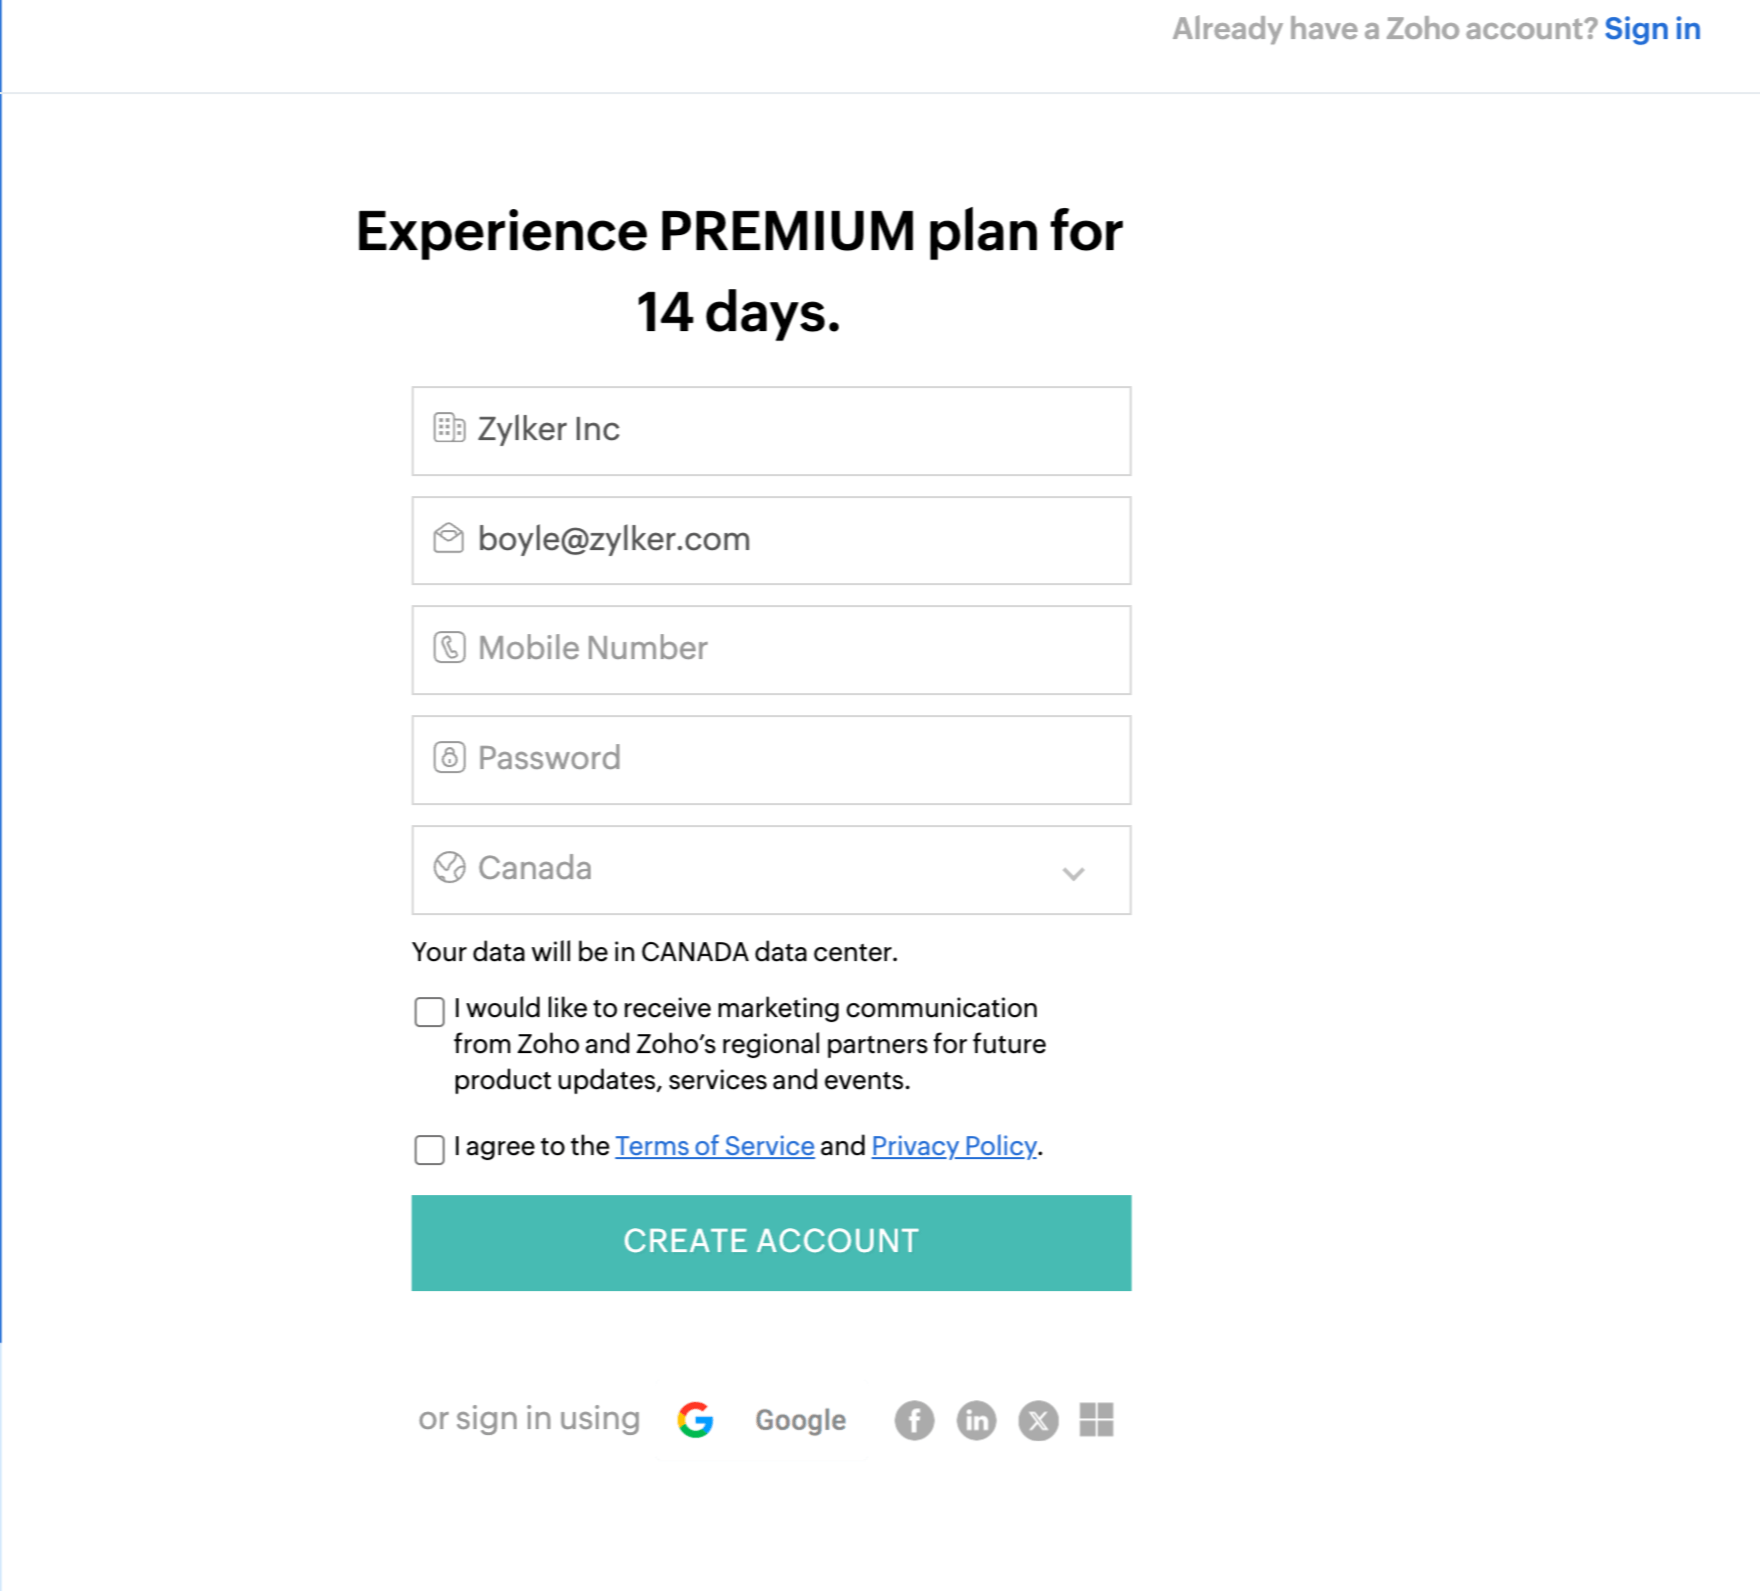Enable the marketing communication checkbox
Image resolution: width=1760 pixels, height=1591 pixels.
430,1012
